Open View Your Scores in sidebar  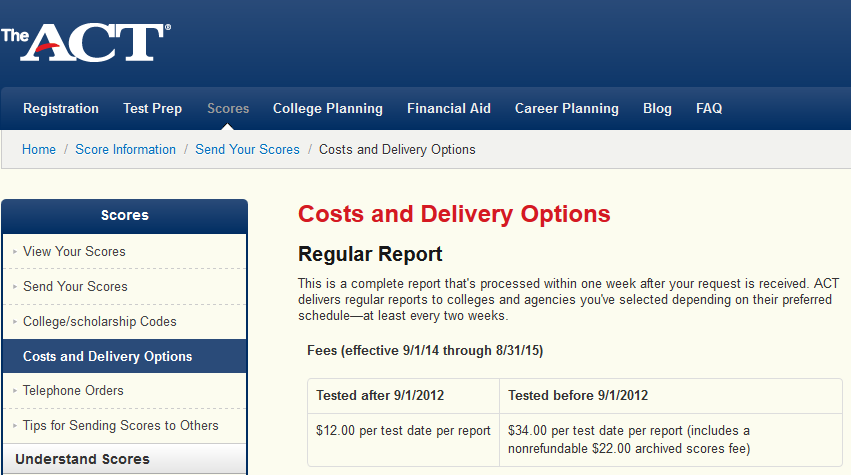(74, 251)
